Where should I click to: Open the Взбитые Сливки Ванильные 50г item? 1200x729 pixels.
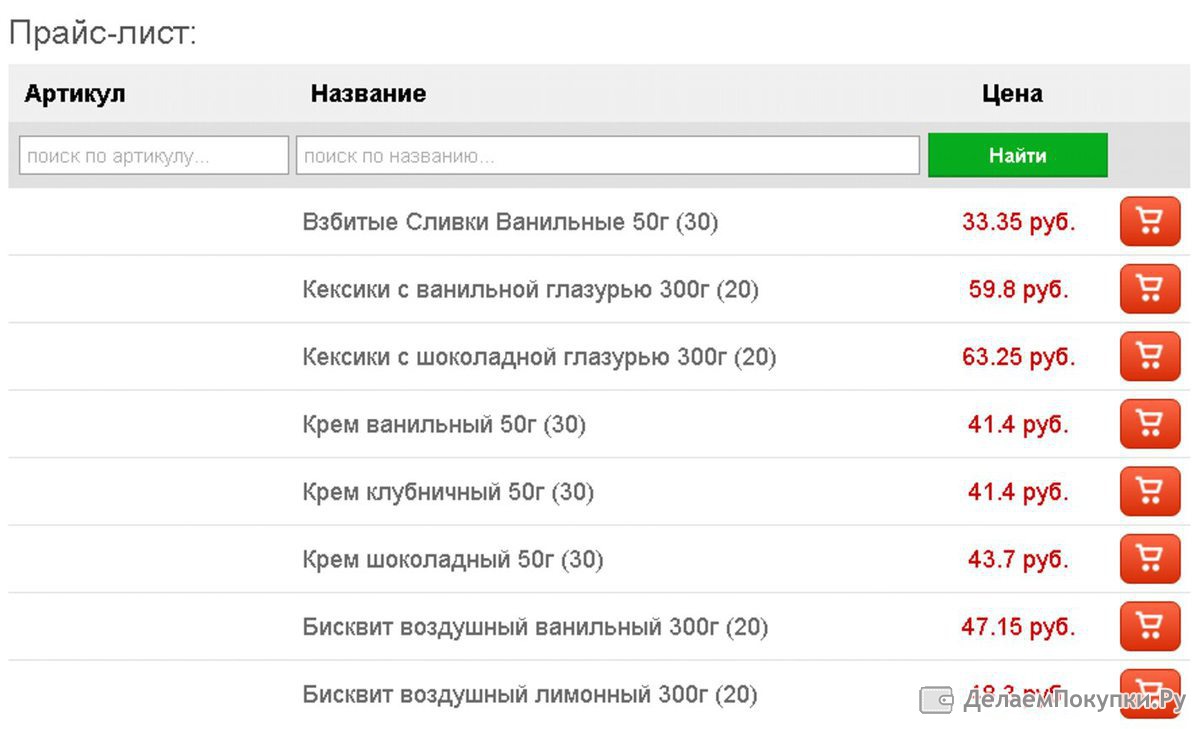510,222
